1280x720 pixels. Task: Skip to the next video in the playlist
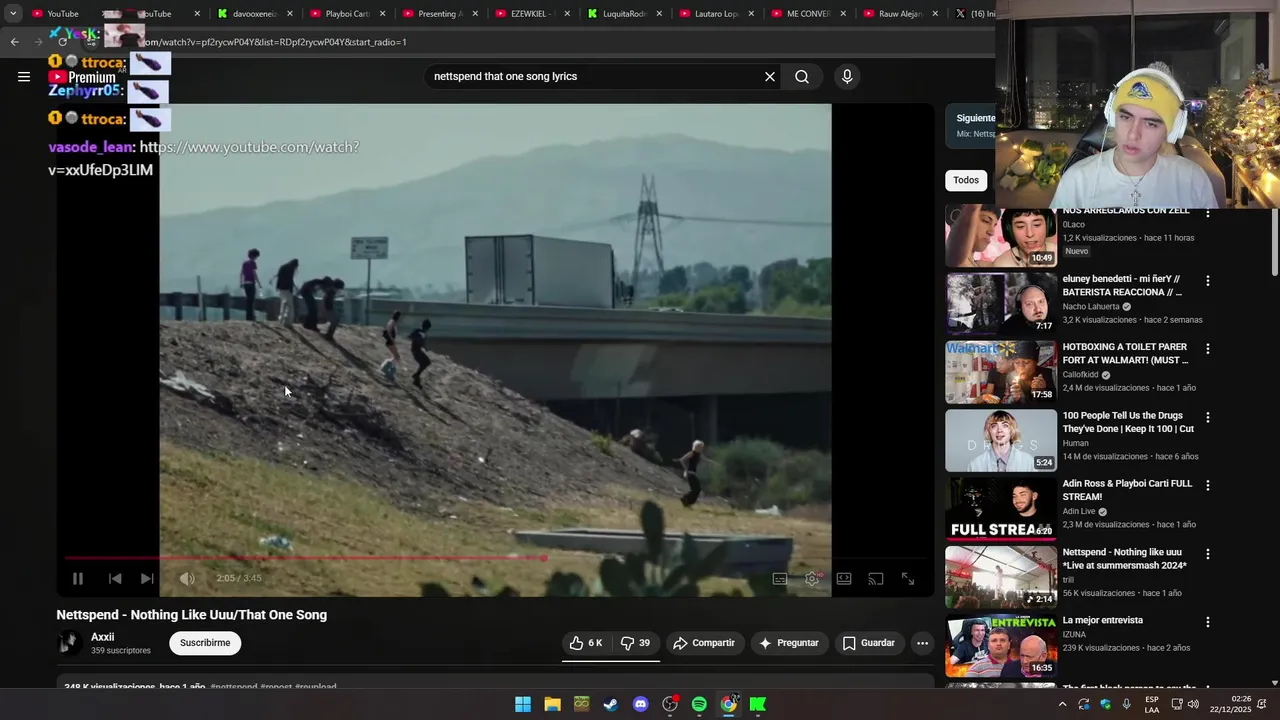[147, 578]
